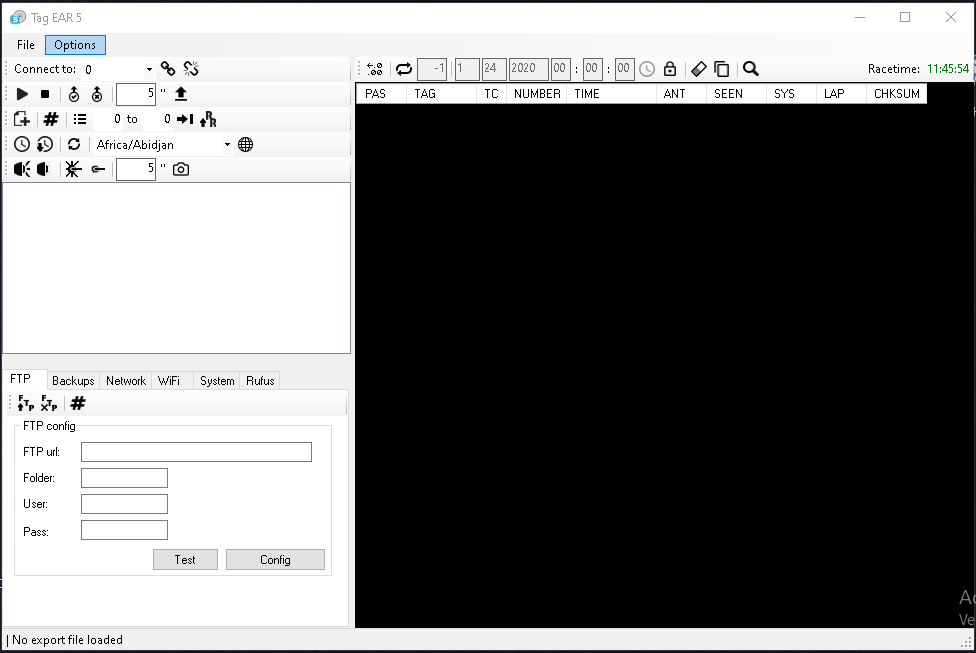This screenshot has width=976, height=653.
Task: Click the new file plus icon
Action: pyautogui.click(x=22, y=119)
